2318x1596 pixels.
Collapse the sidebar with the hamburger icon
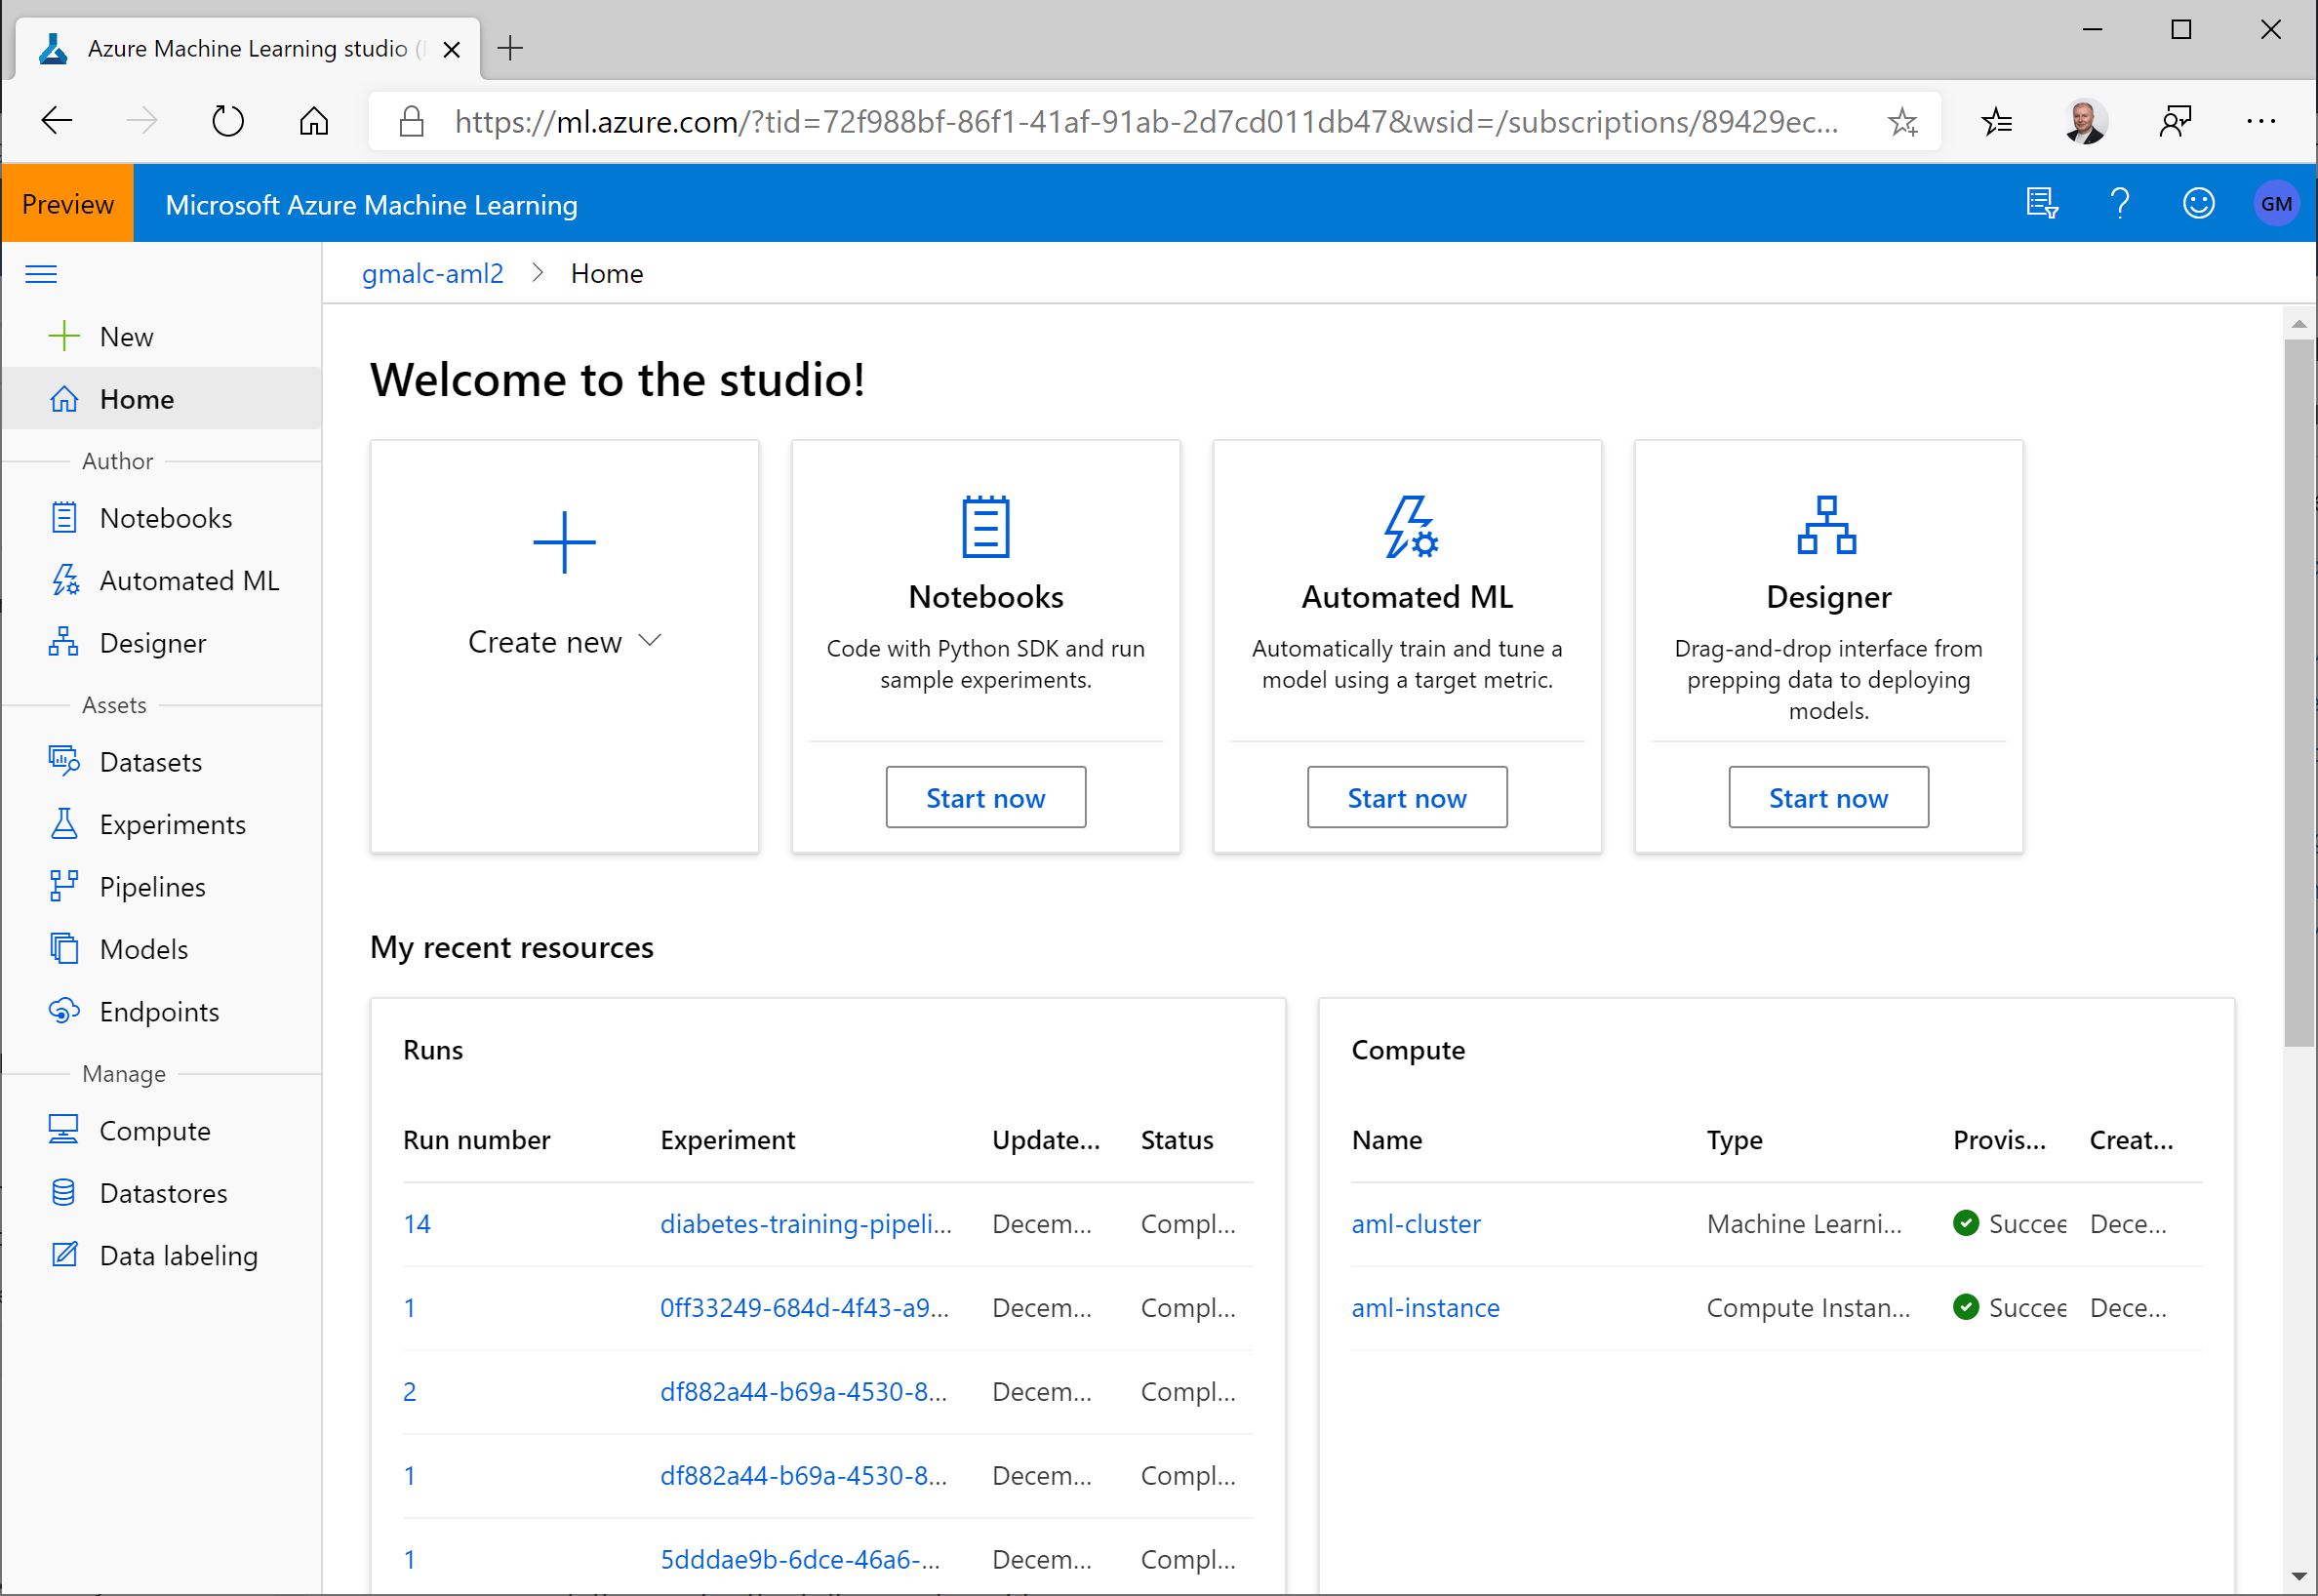tap(41, 273)
